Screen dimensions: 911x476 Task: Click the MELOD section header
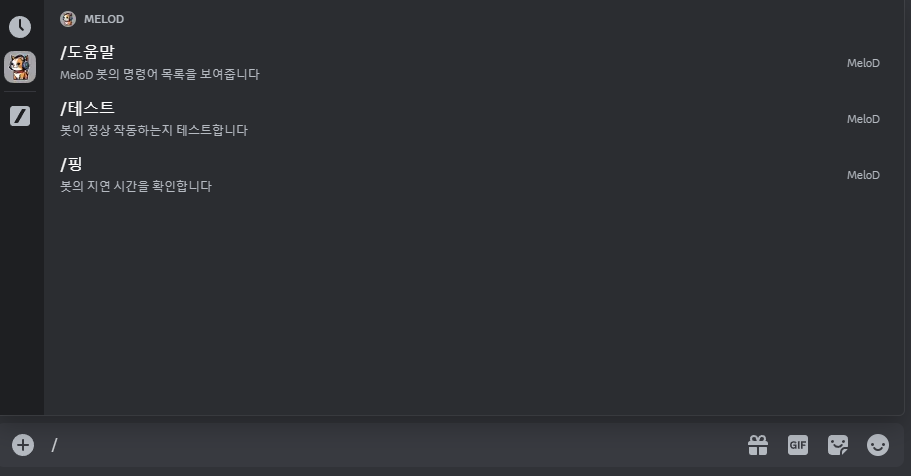pyautogui.click(x=103, y=19)
